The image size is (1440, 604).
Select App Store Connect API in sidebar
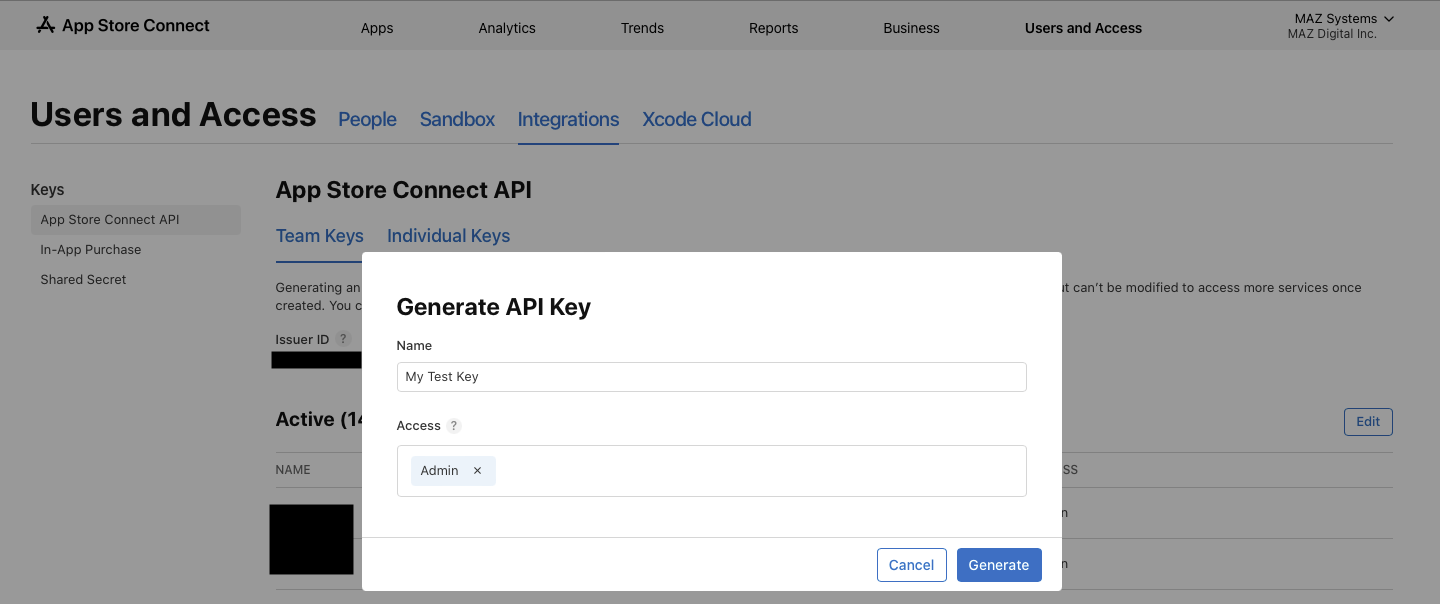pos(136,220)
